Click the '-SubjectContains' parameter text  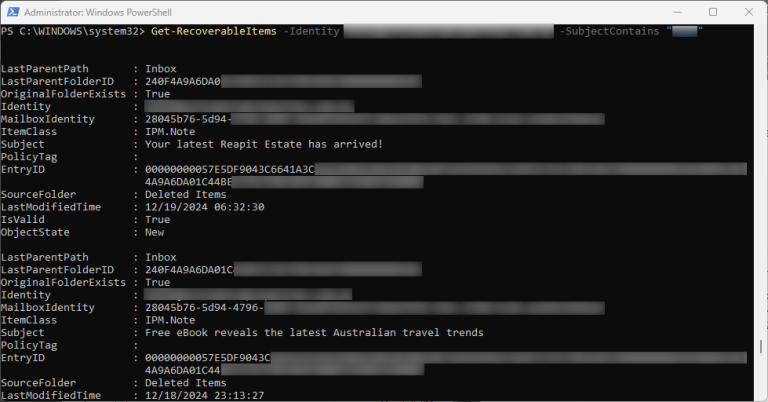click(609, 31)
